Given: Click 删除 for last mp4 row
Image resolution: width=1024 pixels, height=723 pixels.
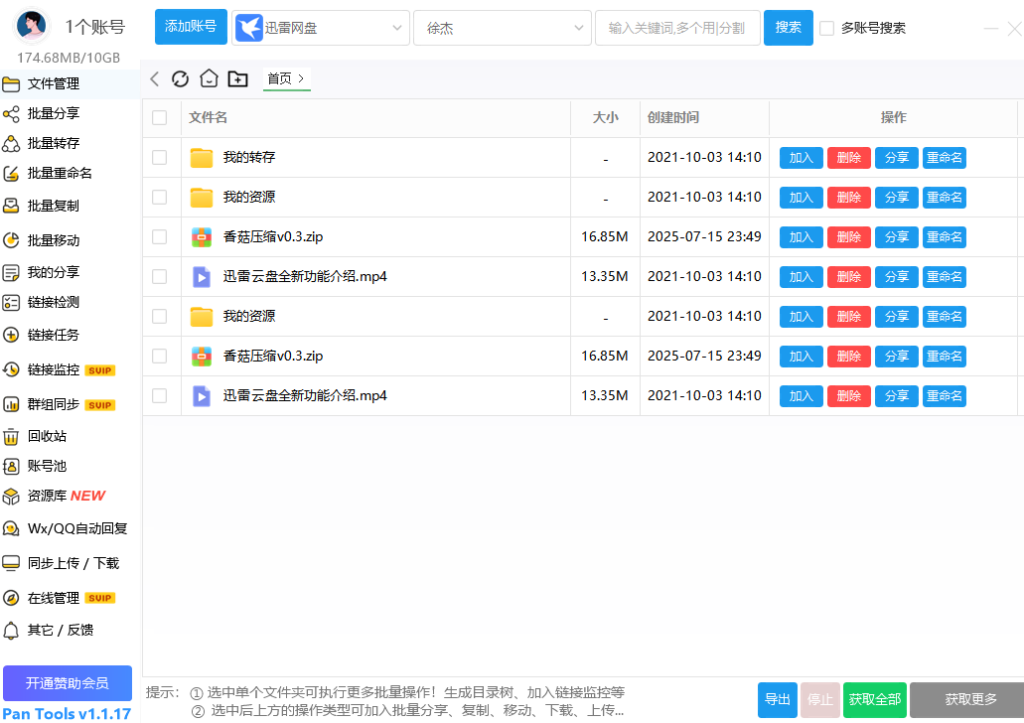Looking at the screenshot, I should click(848, 396).
